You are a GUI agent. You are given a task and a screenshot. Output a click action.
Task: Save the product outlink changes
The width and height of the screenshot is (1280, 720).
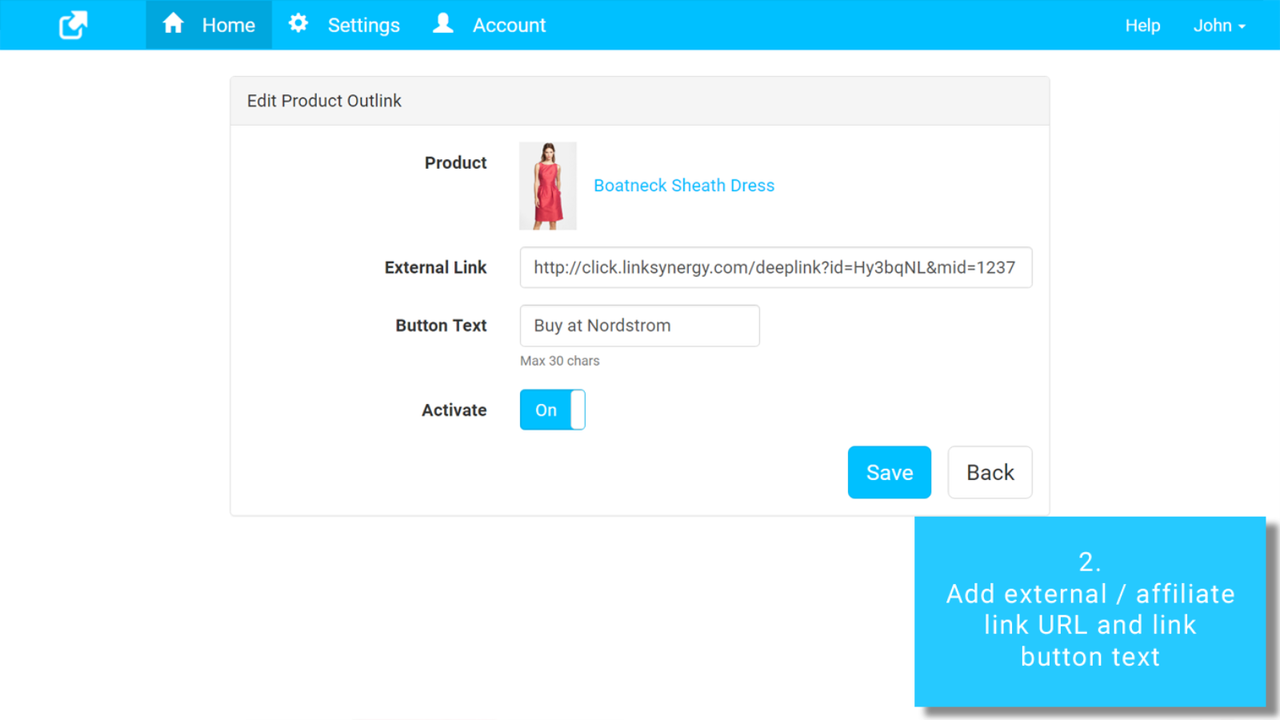(x=889, y=471)
